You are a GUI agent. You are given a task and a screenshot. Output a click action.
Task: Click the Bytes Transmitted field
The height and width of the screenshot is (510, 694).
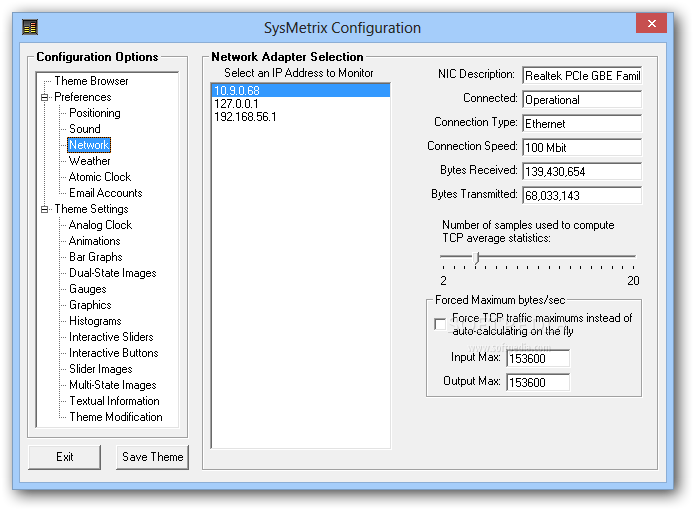[582, 195]
